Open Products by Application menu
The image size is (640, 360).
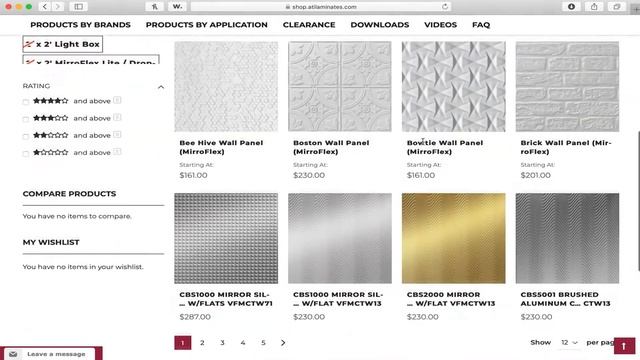207,25
